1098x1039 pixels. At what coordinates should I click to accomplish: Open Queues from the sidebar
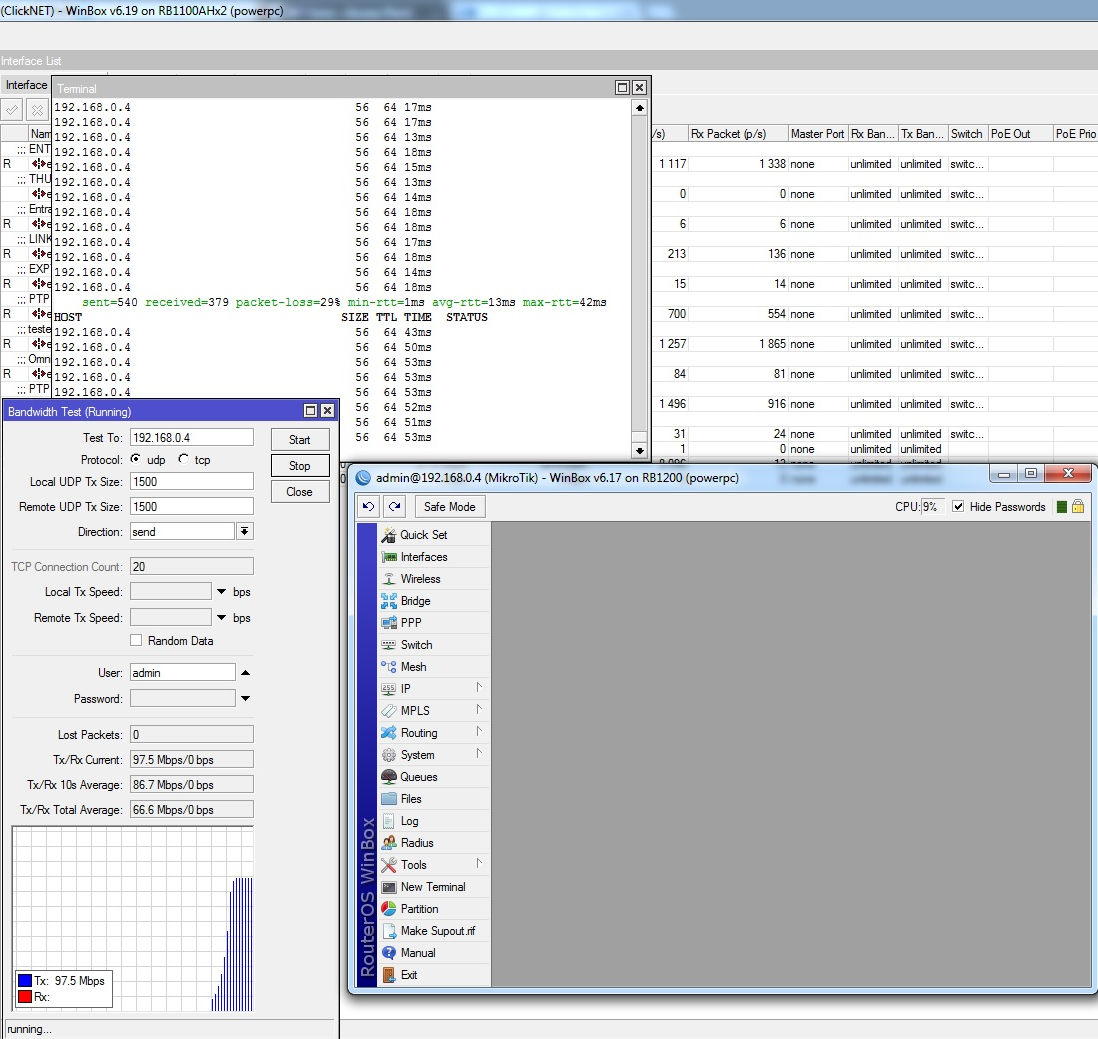pos(418,777)
